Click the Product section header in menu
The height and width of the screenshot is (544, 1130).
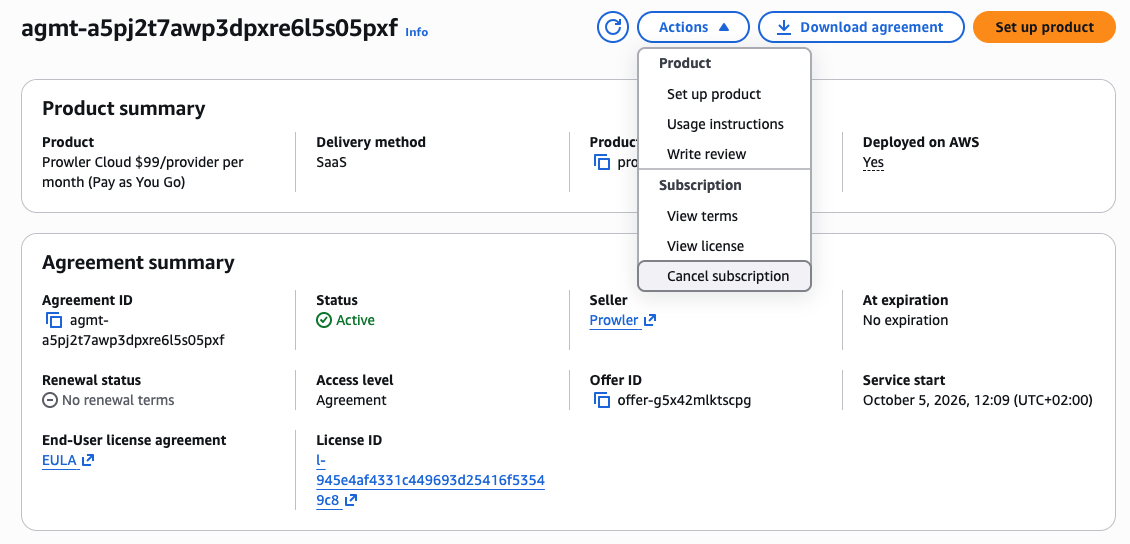pyautogui.click(x=685, y=63)
